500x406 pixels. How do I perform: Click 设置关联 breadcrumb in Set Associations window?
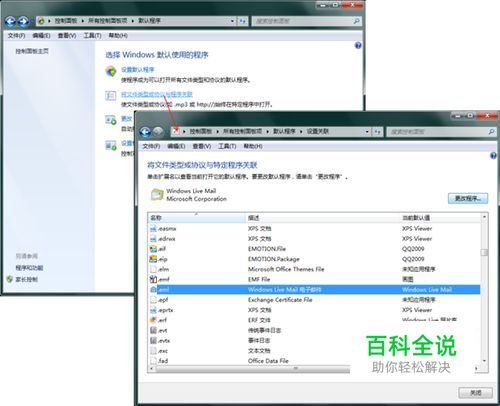[x=318, y=132]
